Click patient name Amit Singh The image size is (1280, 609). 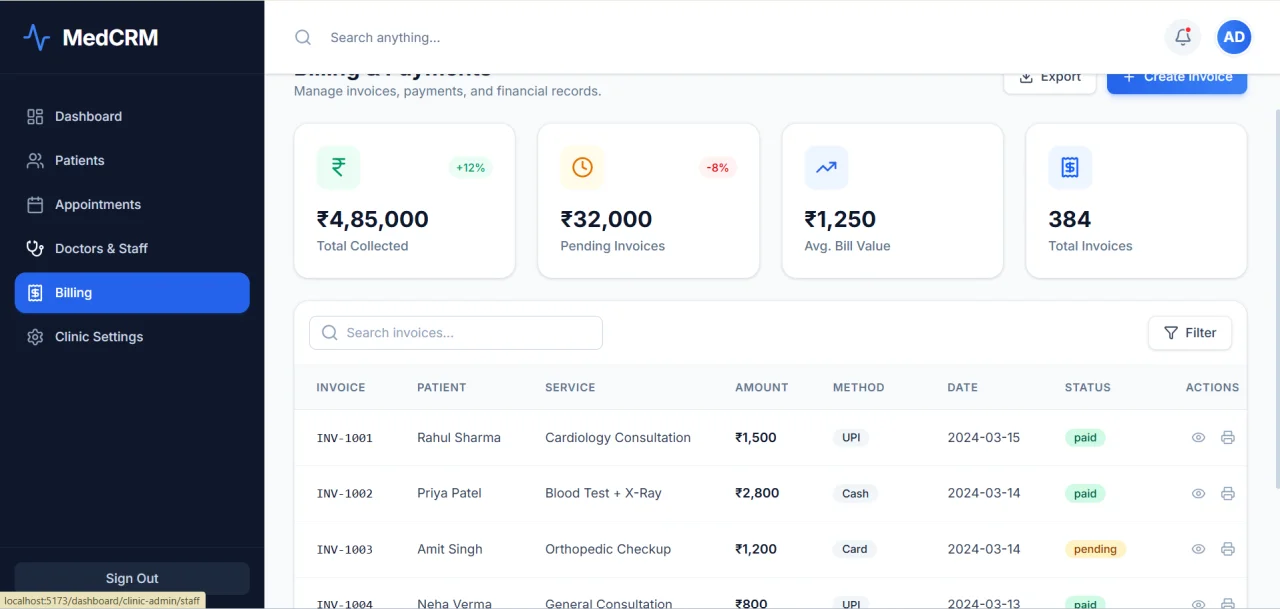pos(450,549)
